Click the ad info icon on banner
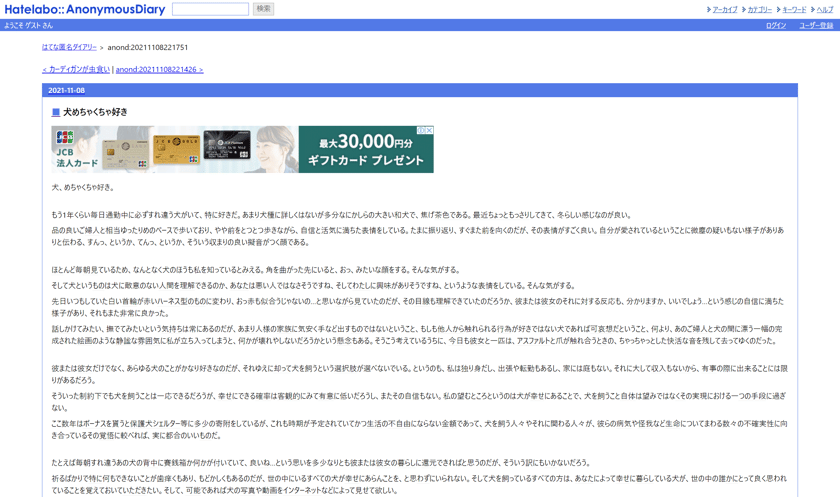Screen dimensions: 840x497 (x=421, y=130)
